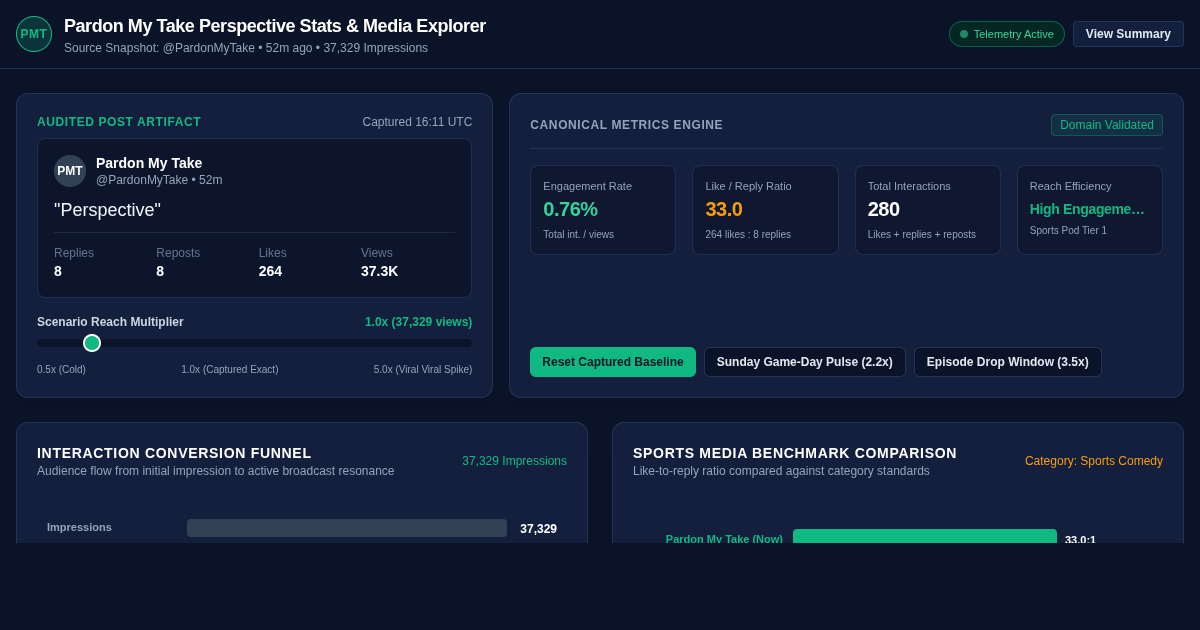The width and height of the screenshot is (1200, 630).
Task: Click the Pardon My Take (Now) benchmark bar
Action: point(925,538)
